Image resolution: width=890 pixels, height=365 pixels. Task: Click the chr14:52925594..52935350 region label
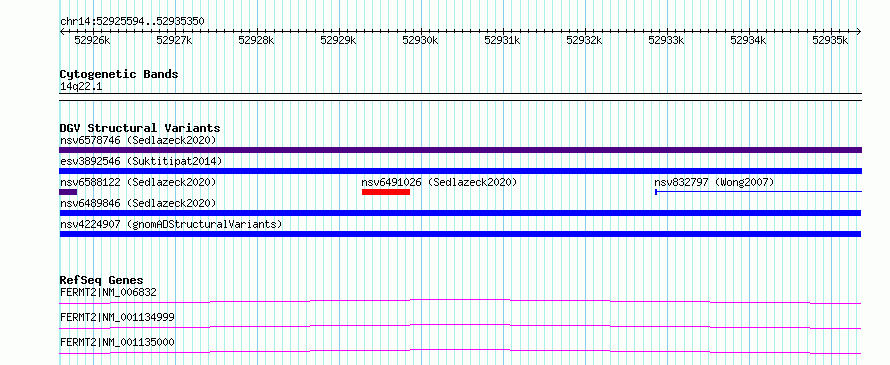[132, 22]
